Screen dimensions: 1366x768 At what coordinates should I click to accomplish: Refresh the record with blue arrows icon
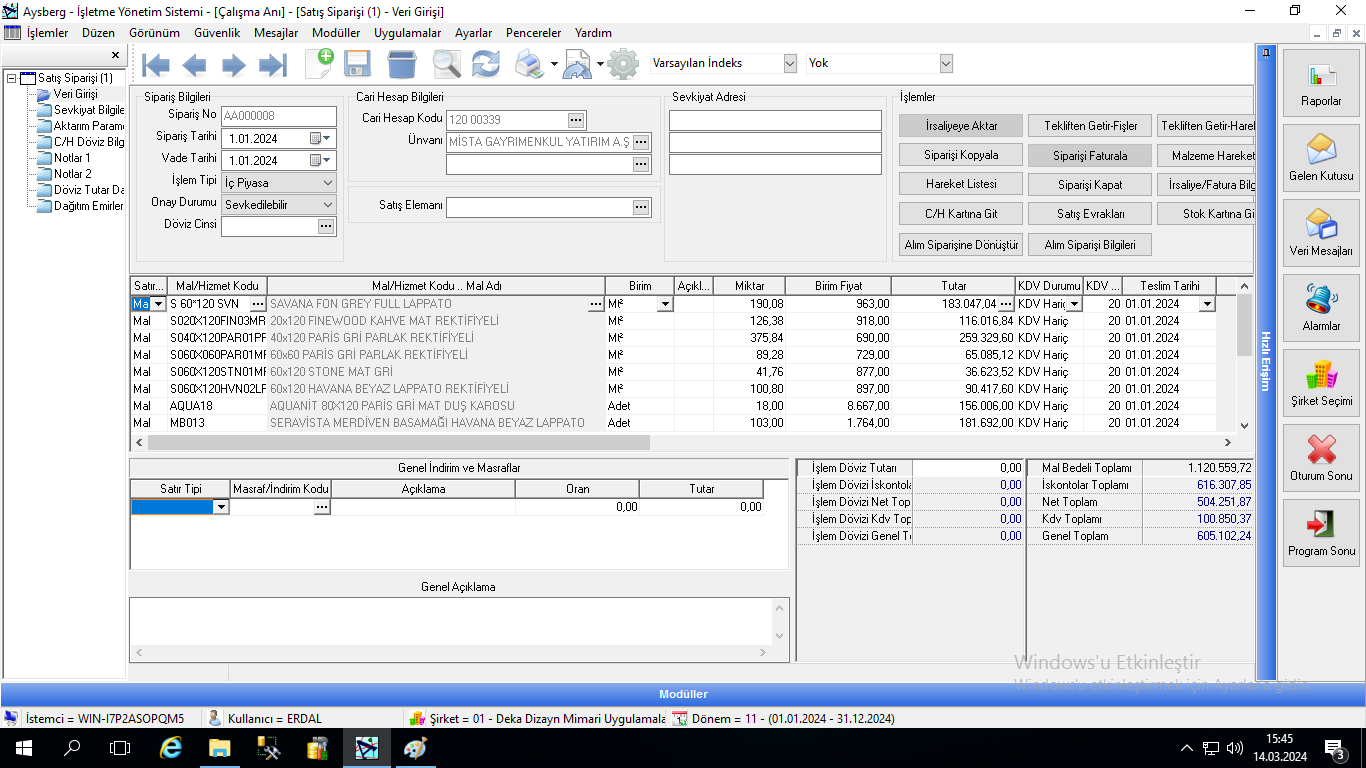(x=486, y=64)
